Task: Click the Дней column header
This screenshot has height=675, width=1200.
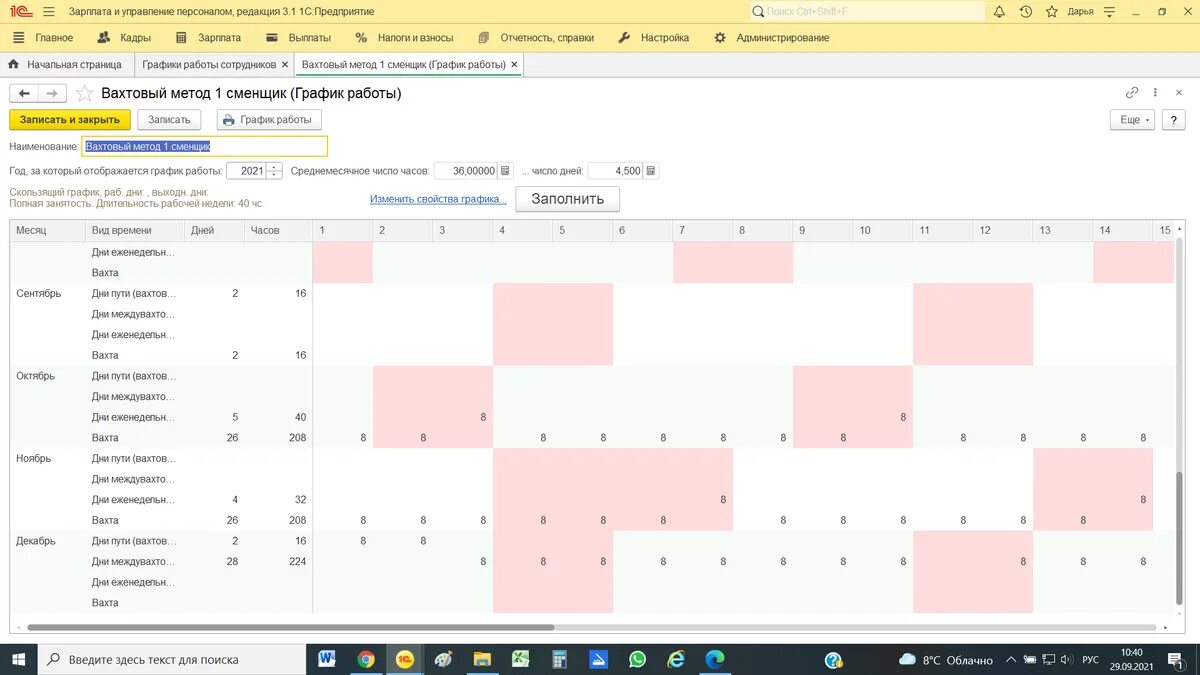Action: click(x=214, y=230)
